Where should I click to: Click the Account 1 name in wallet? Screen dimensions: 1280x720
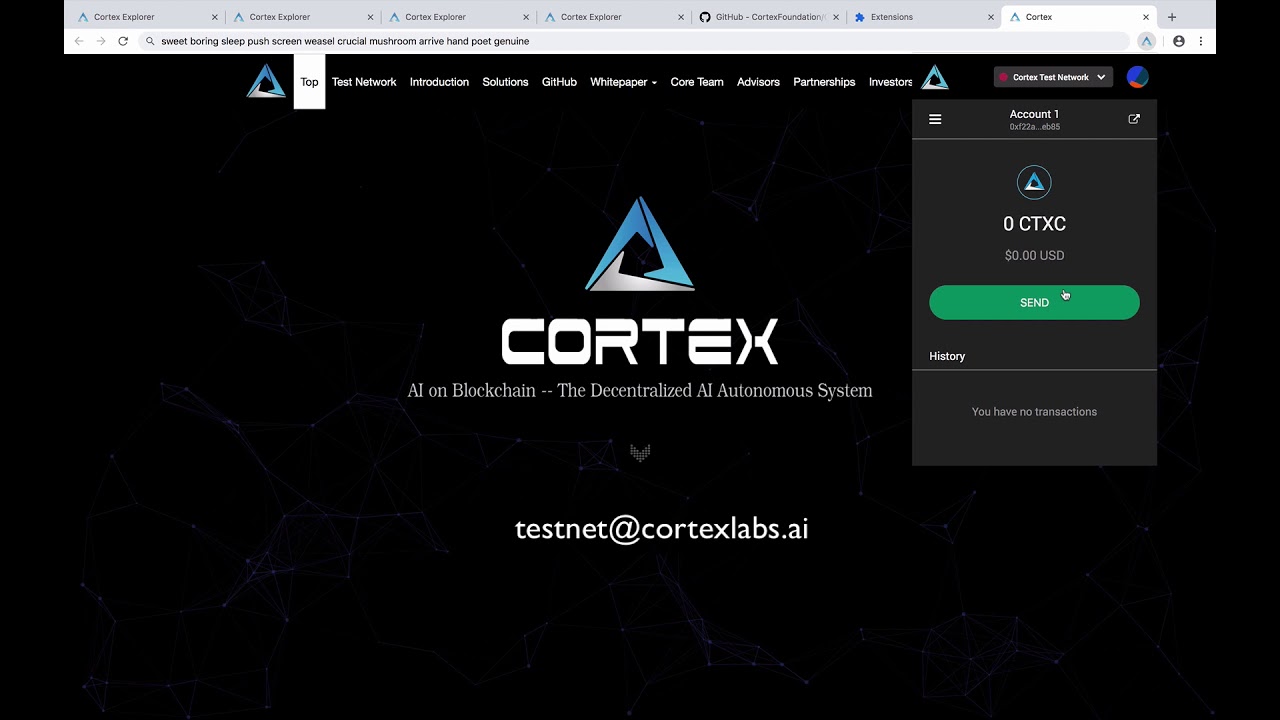pyautogui.click(x=1034, y=114)
